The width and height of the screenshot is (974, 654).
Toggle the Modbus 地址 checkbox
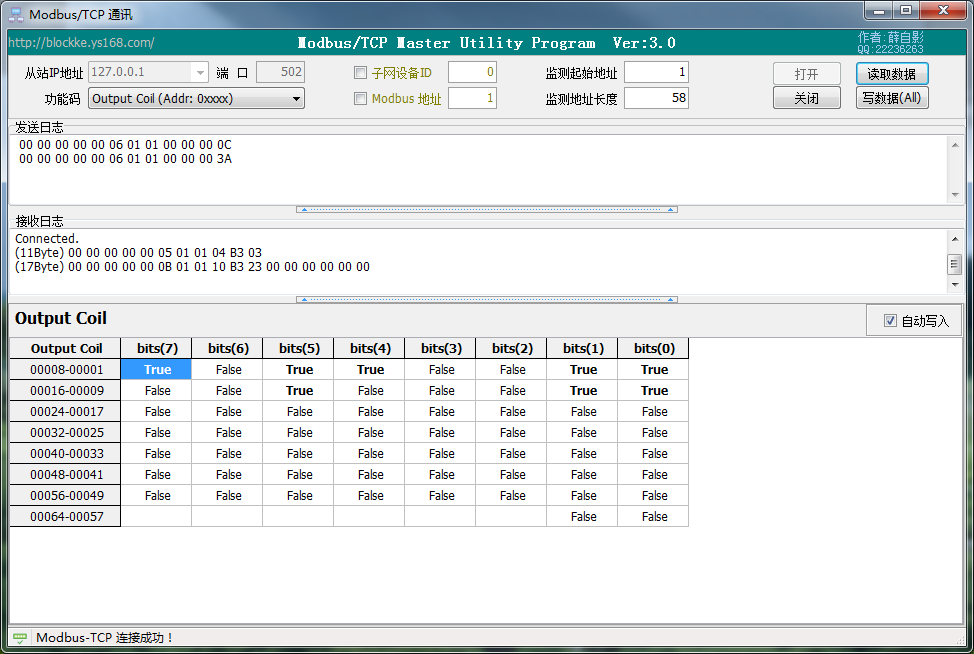[361, 99]
